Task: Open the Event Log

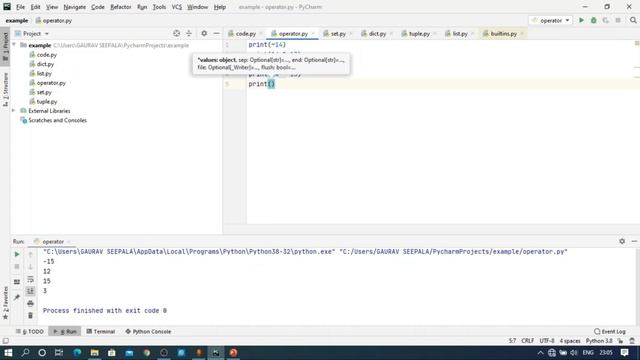Action: coord(610,331)
